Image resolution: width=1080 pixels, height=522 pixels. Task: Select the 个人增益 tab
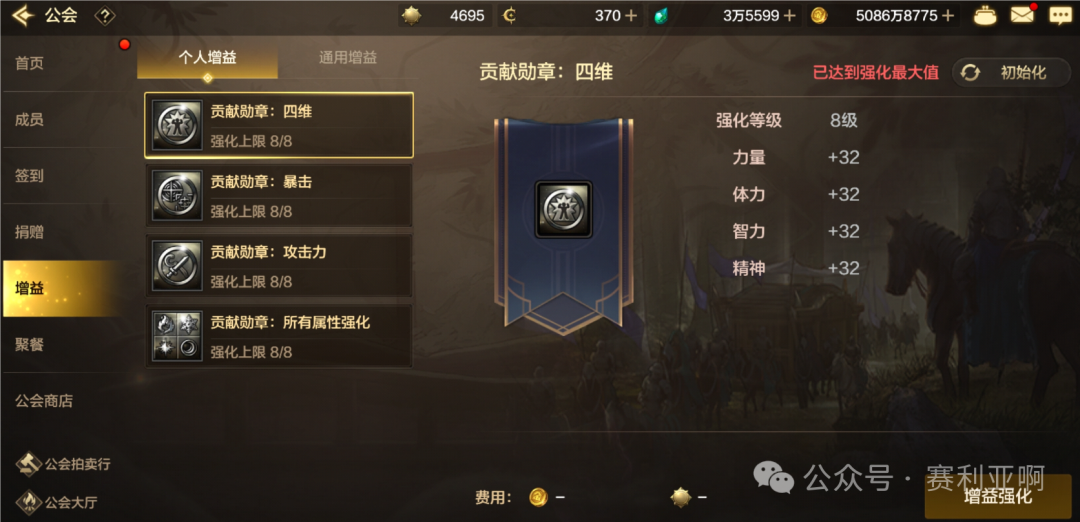(207, 58)
